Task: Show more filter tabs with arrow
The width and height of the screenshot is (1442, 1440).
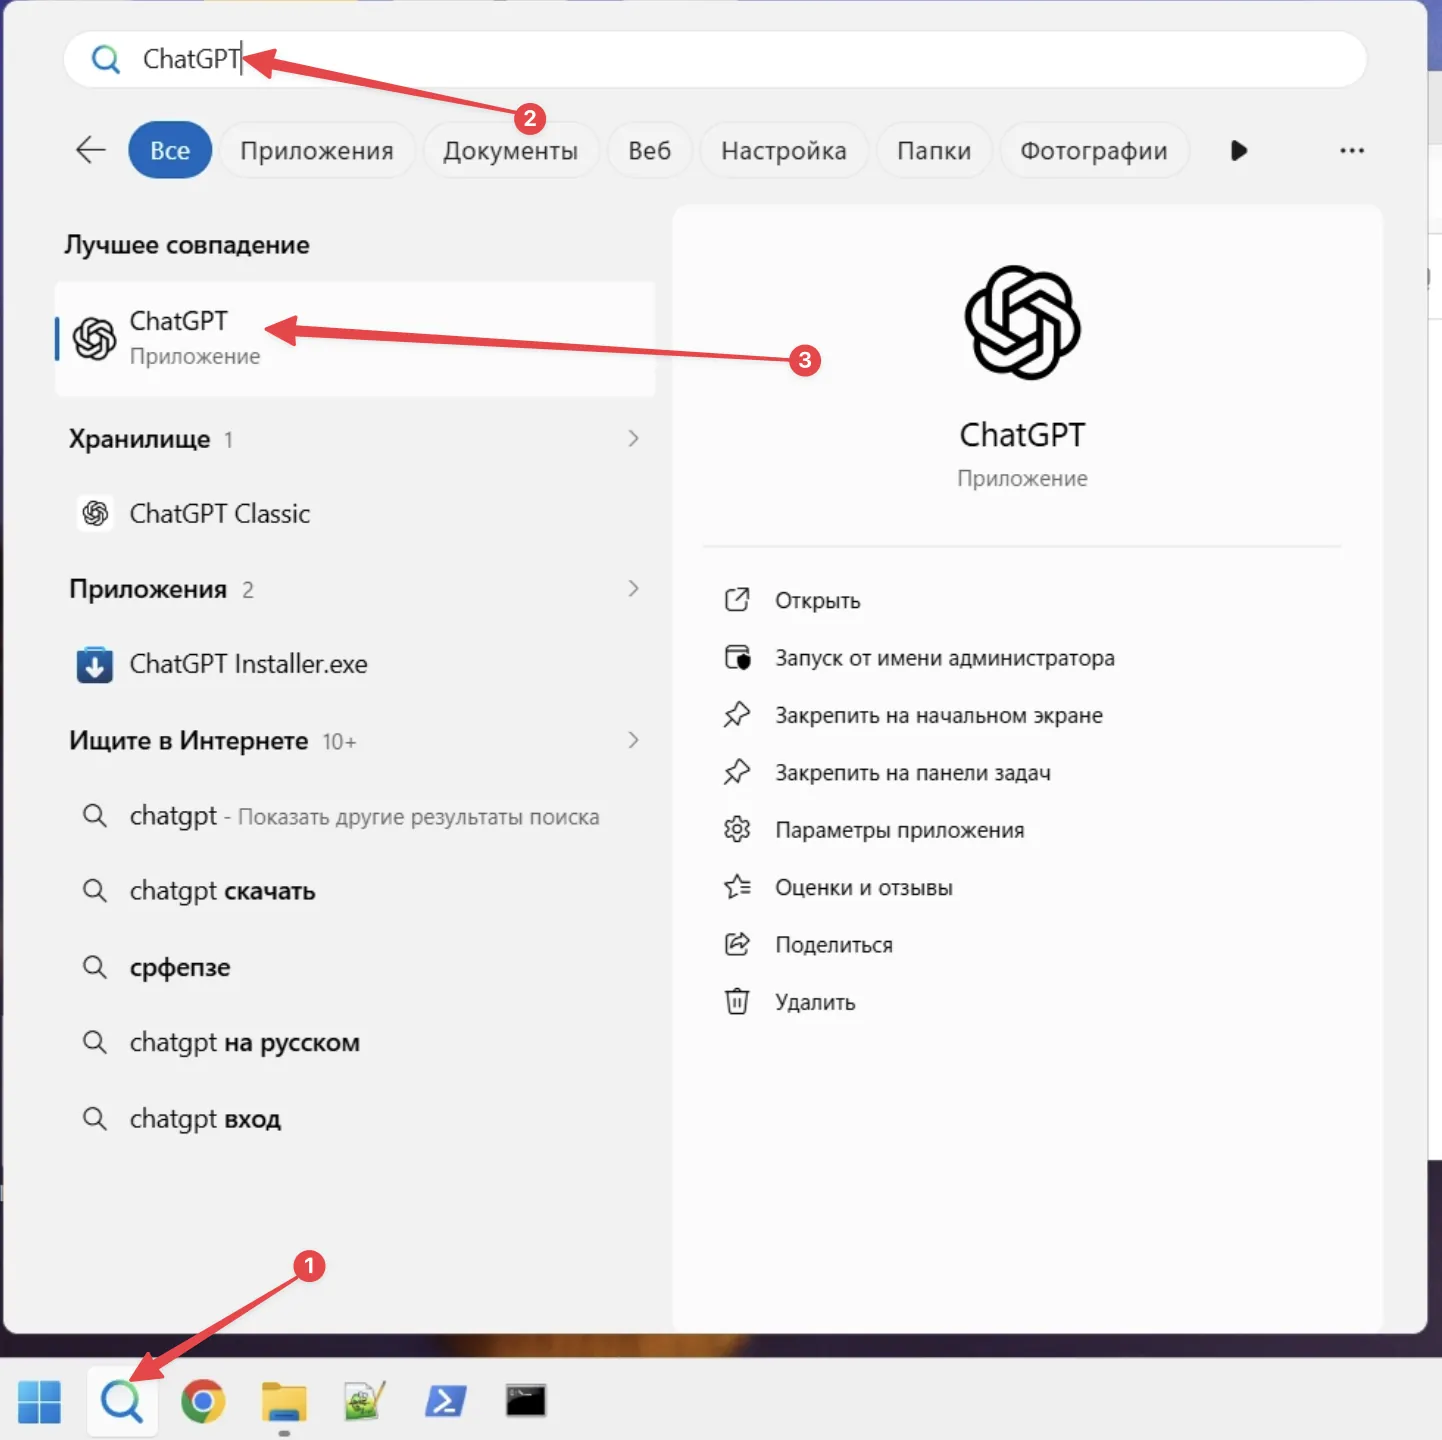Action: pos(1238,150)
